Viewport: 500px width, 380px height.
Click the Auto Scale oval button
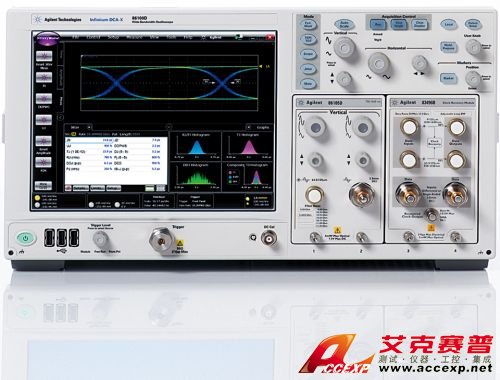[x=344, y=24]
